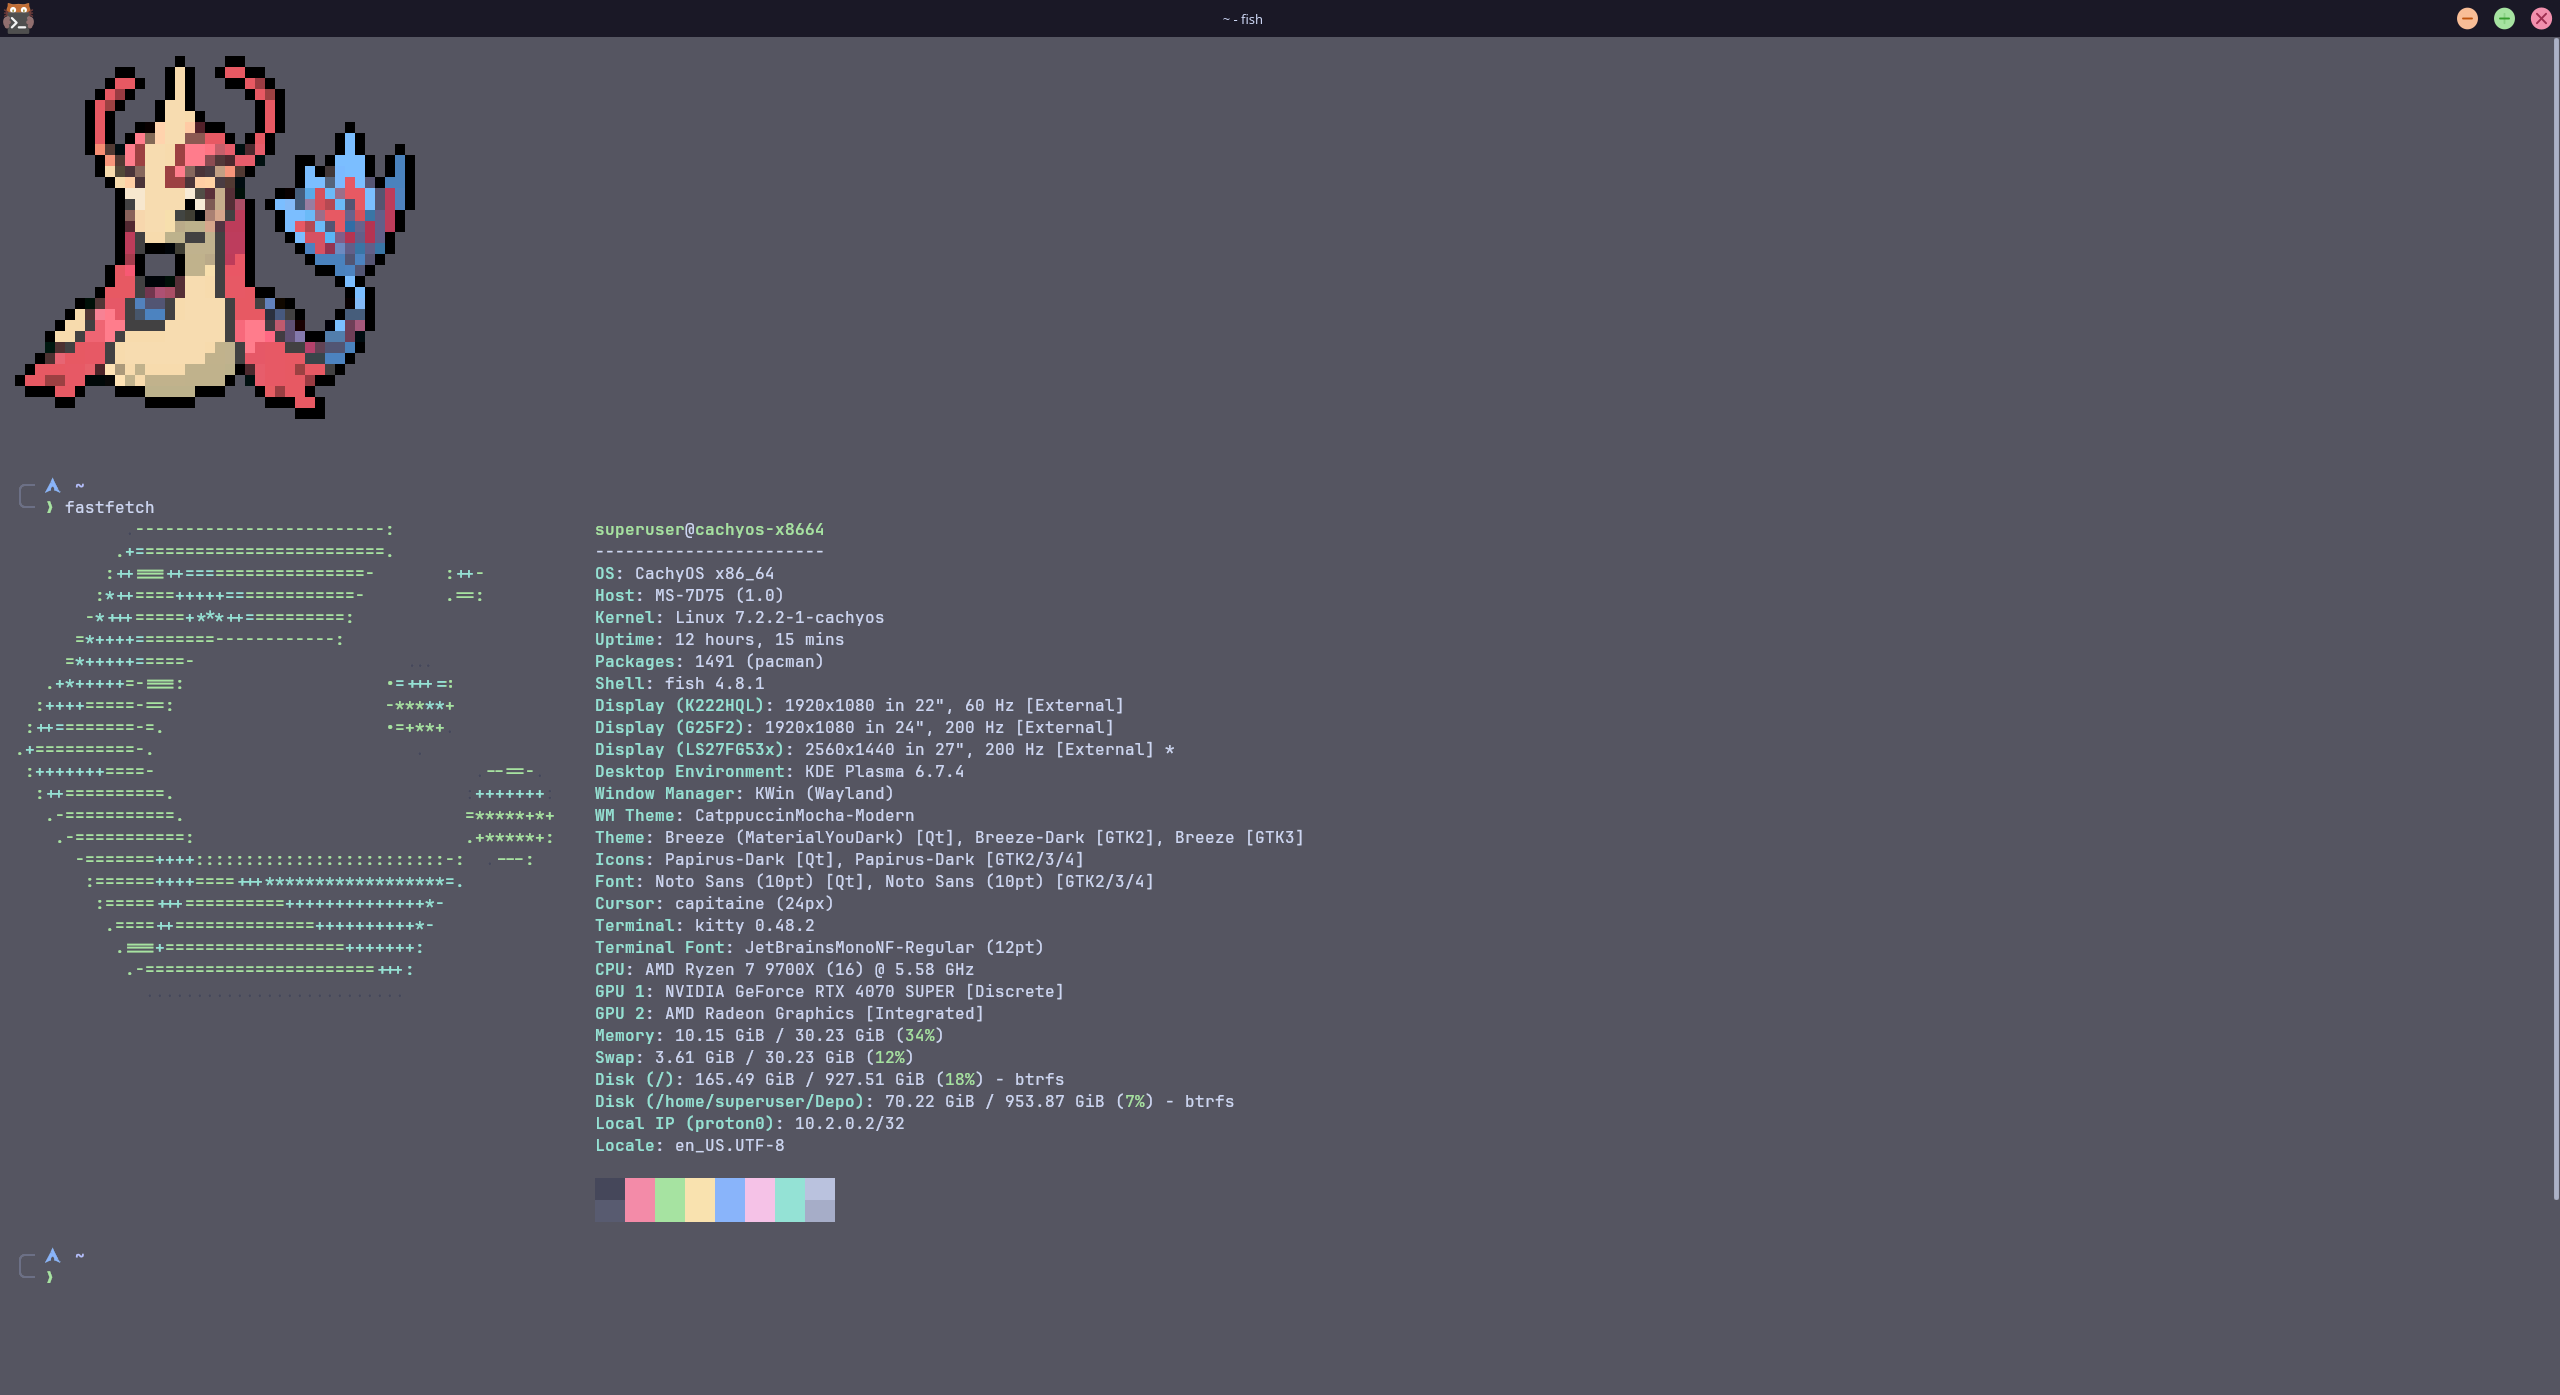Click the green swatch in the color palette
Viewport: 2560px width, 1395px height.
click(x=670, y=1200)
